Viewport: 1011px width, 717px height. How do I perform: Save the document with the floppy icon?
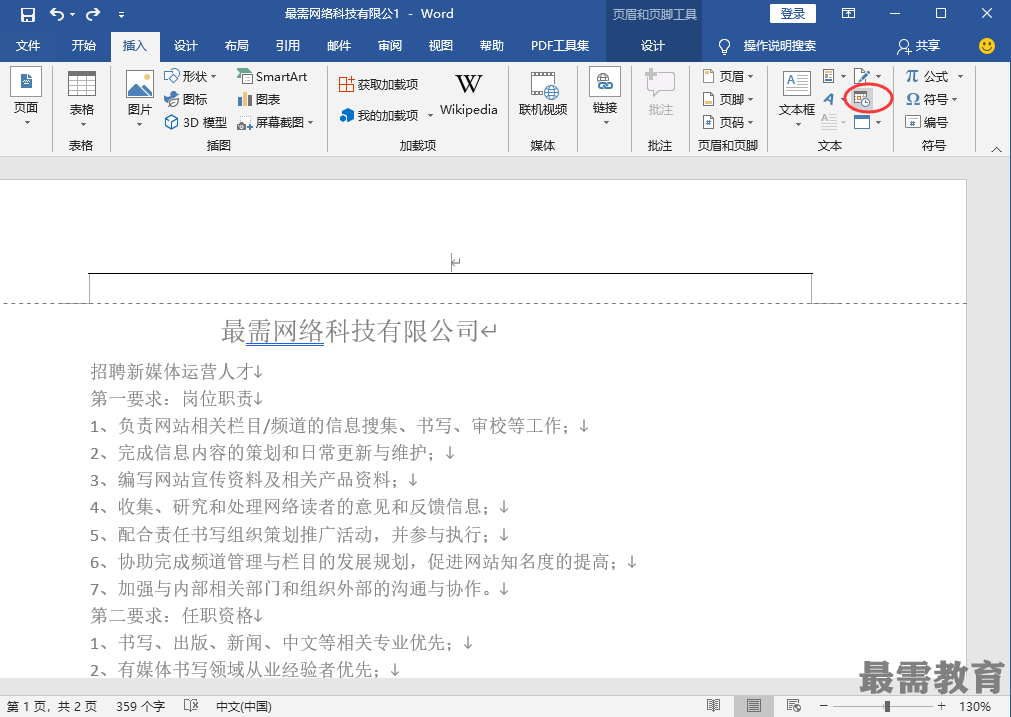click(27, 14)
